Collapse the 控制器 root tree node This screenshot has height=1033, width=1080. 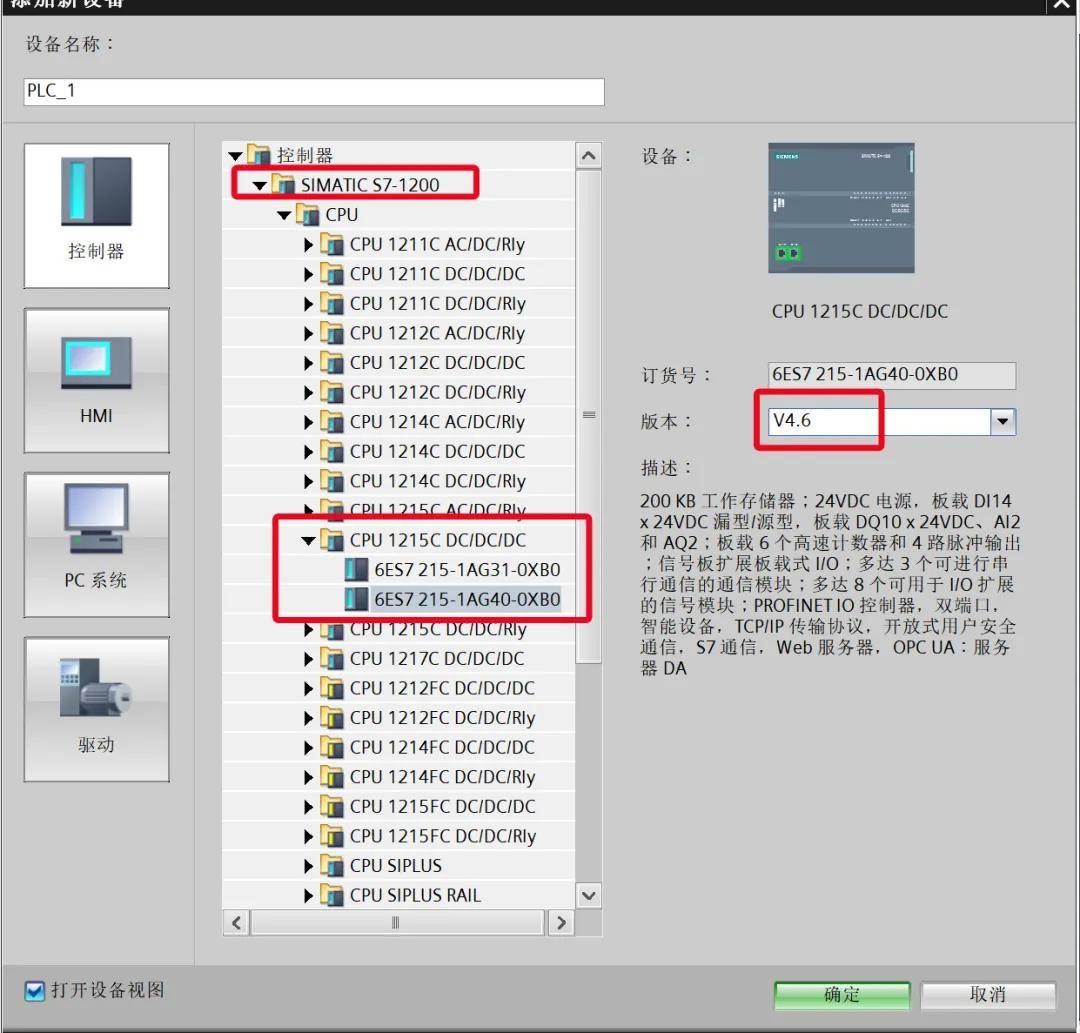click(236, 156)
